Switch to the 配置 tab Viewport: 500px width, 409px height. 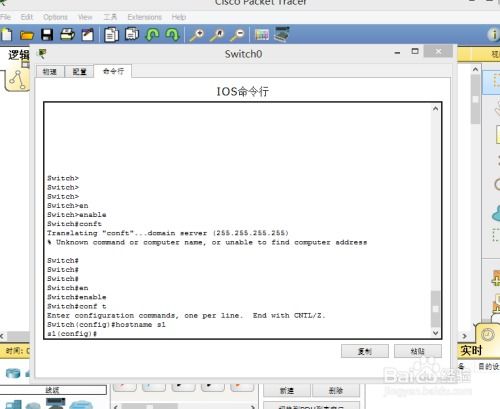79,72
